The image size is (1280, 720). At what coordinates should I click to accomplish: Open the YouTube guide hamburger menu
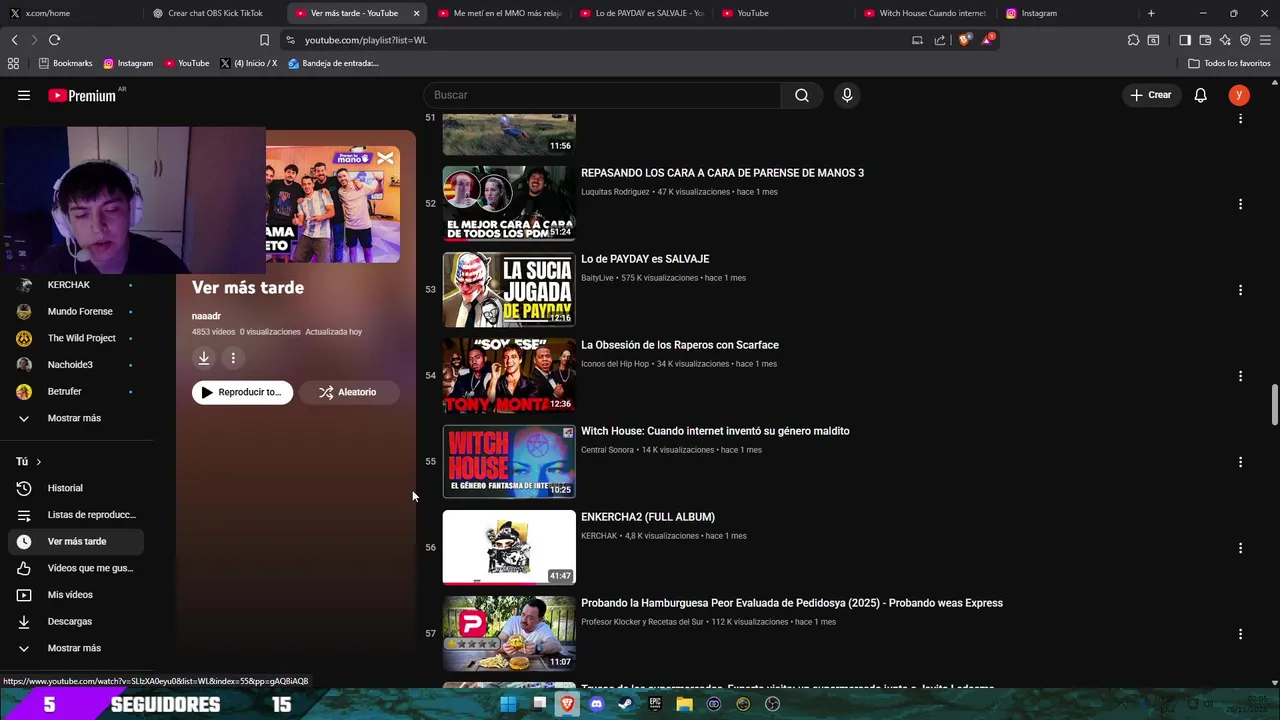tap(24, 95)
